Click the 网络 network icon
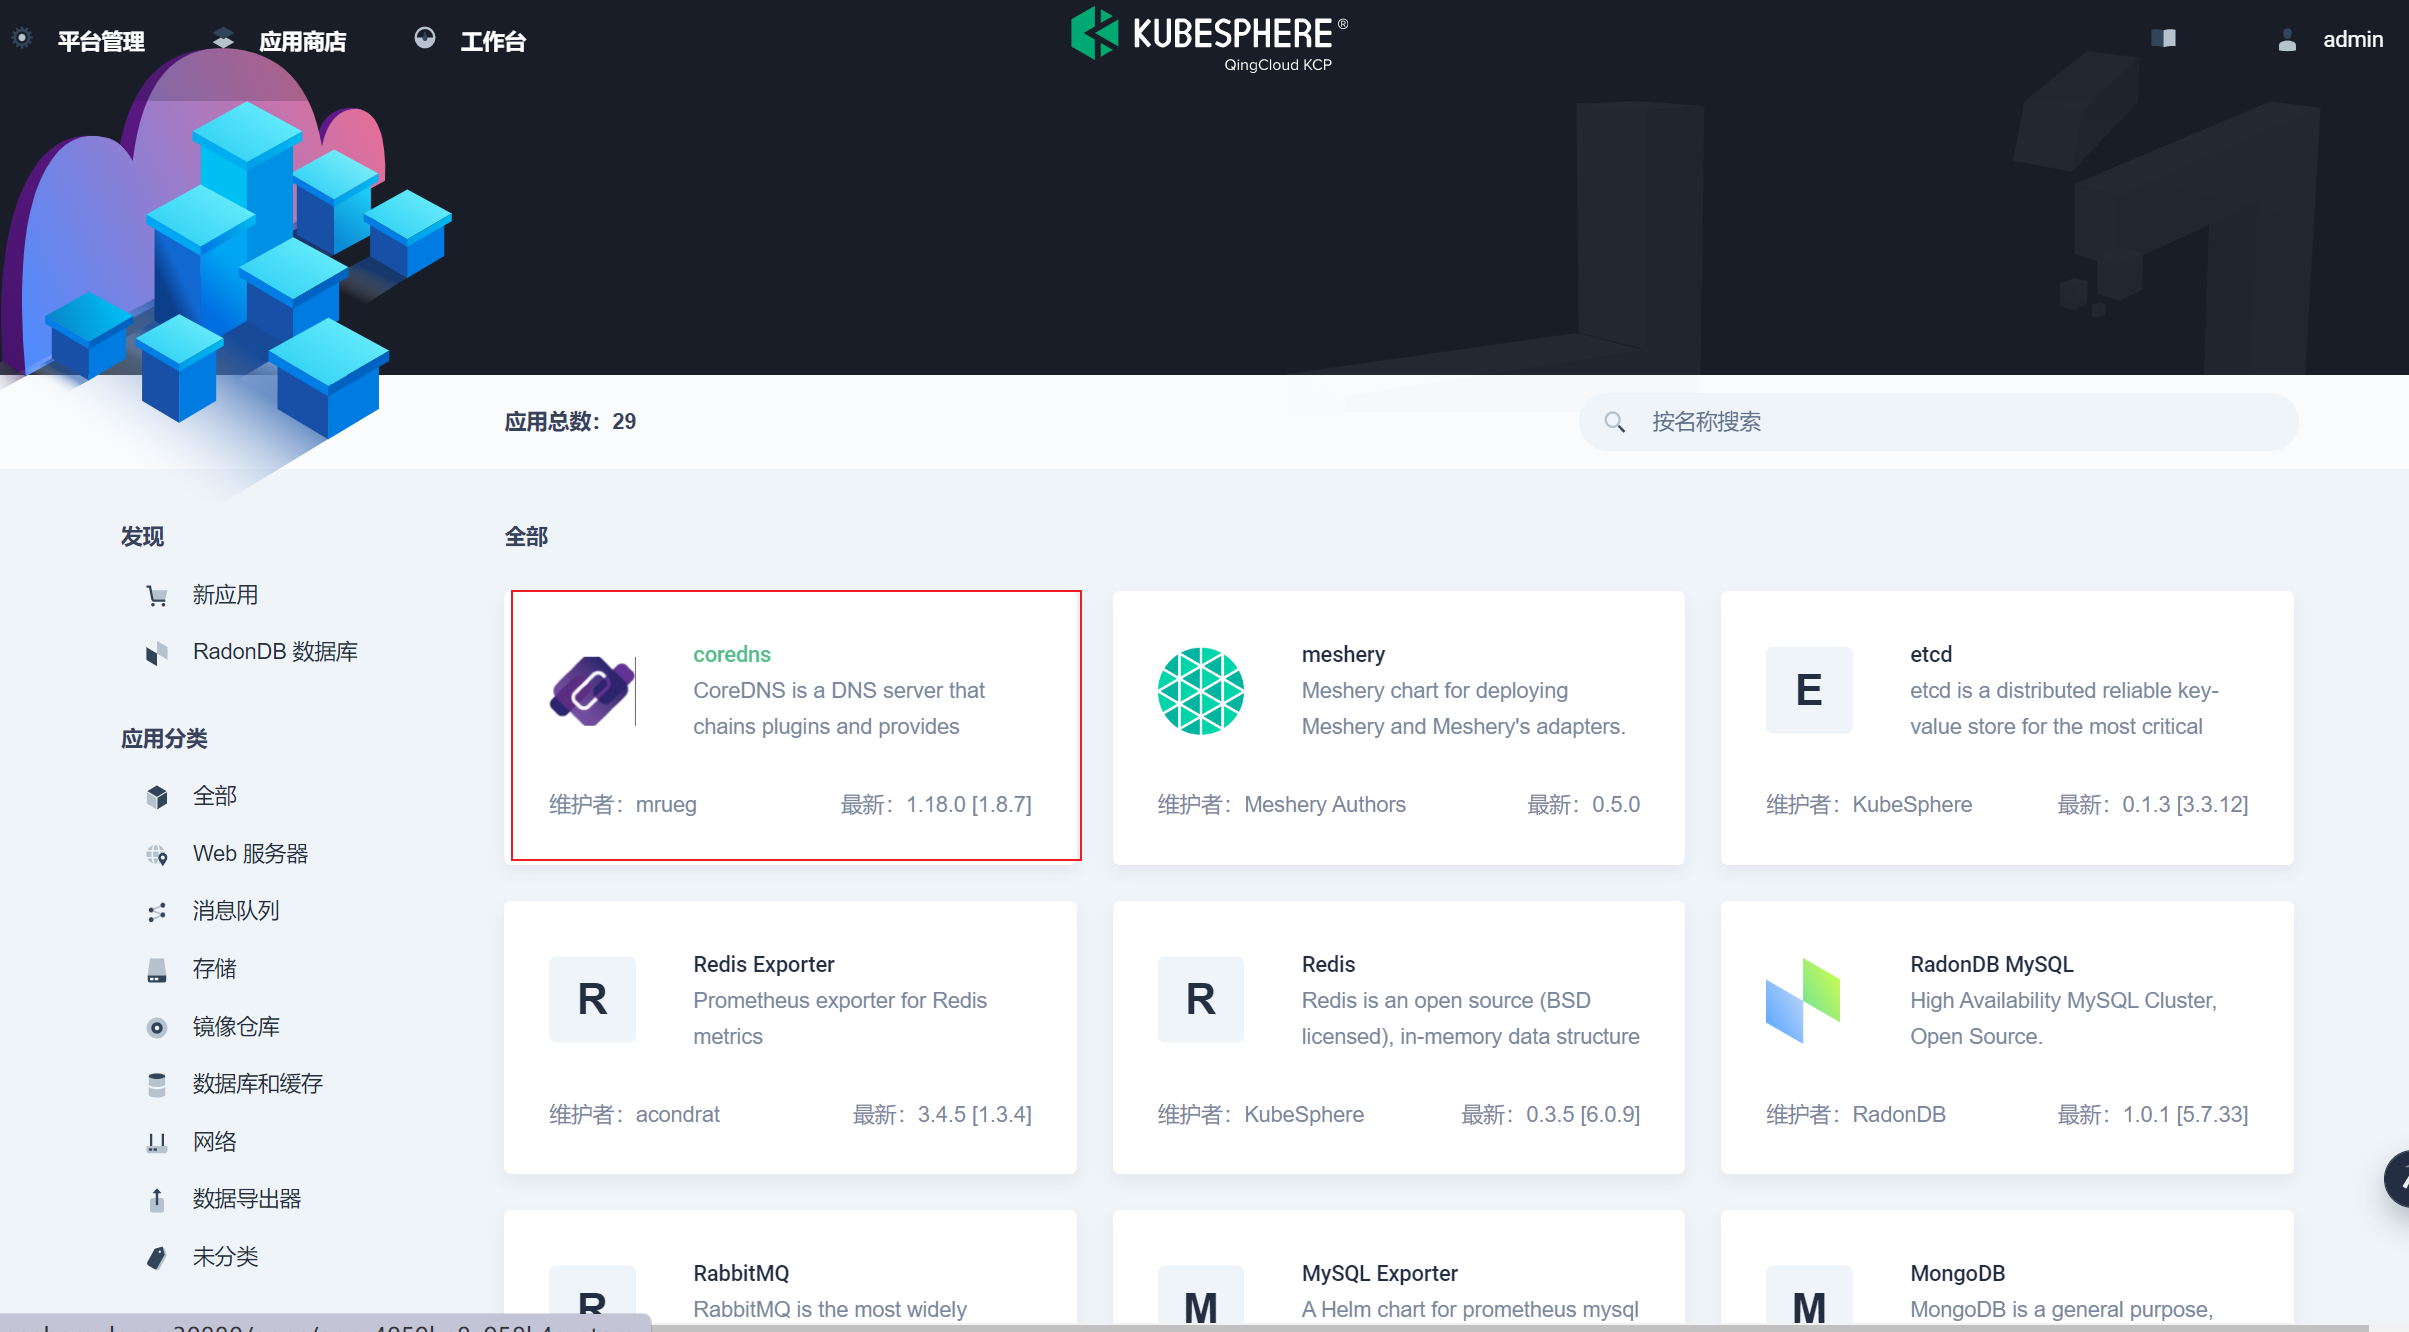This screenshot has height=1332, width=2409. pos(157,1143)
